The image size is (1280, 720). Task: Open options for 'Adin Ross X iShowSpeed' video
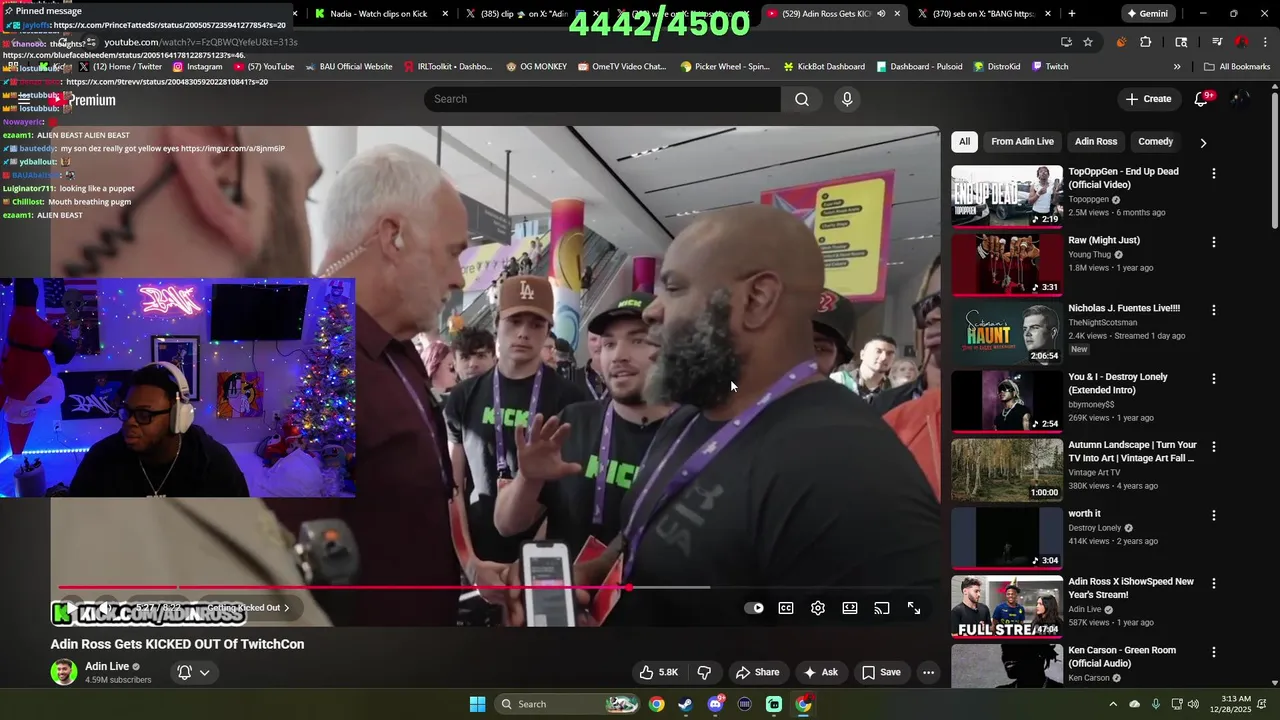[1214, 584]
